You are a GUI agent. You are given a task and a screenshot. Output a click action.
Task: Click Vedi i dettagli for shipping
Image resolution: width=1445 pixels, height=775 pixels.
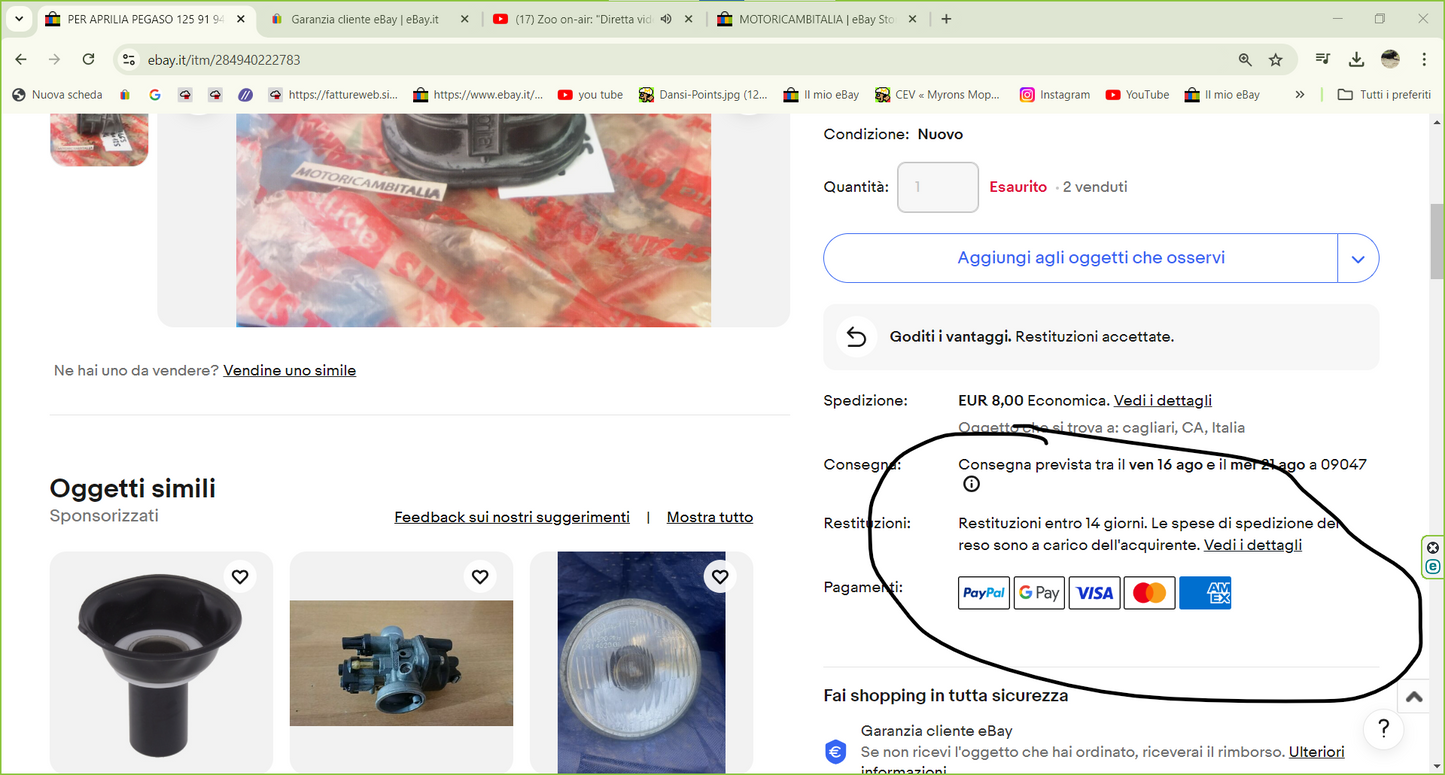click(1162, 400)
